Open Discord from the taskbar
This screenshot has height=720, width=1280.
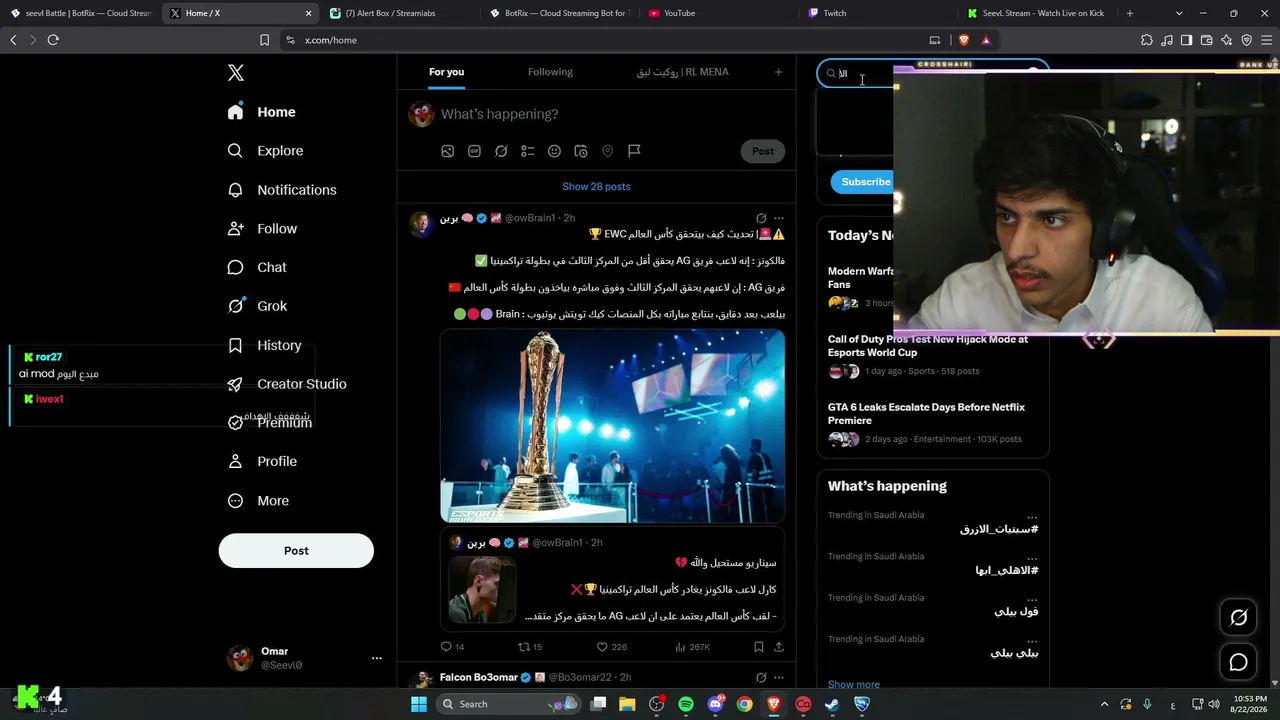(715, 704)
